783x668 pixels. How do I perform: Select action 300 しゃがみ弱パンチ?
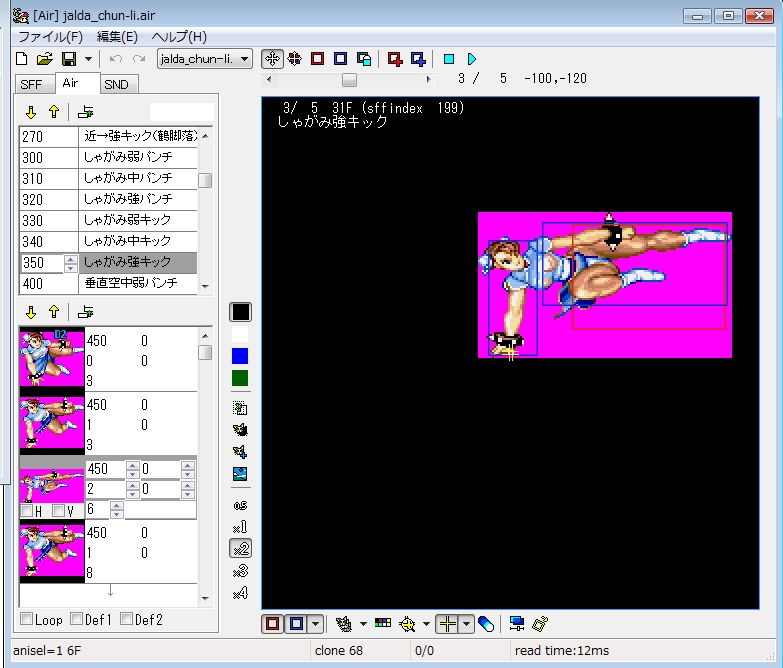pos(108,157)
